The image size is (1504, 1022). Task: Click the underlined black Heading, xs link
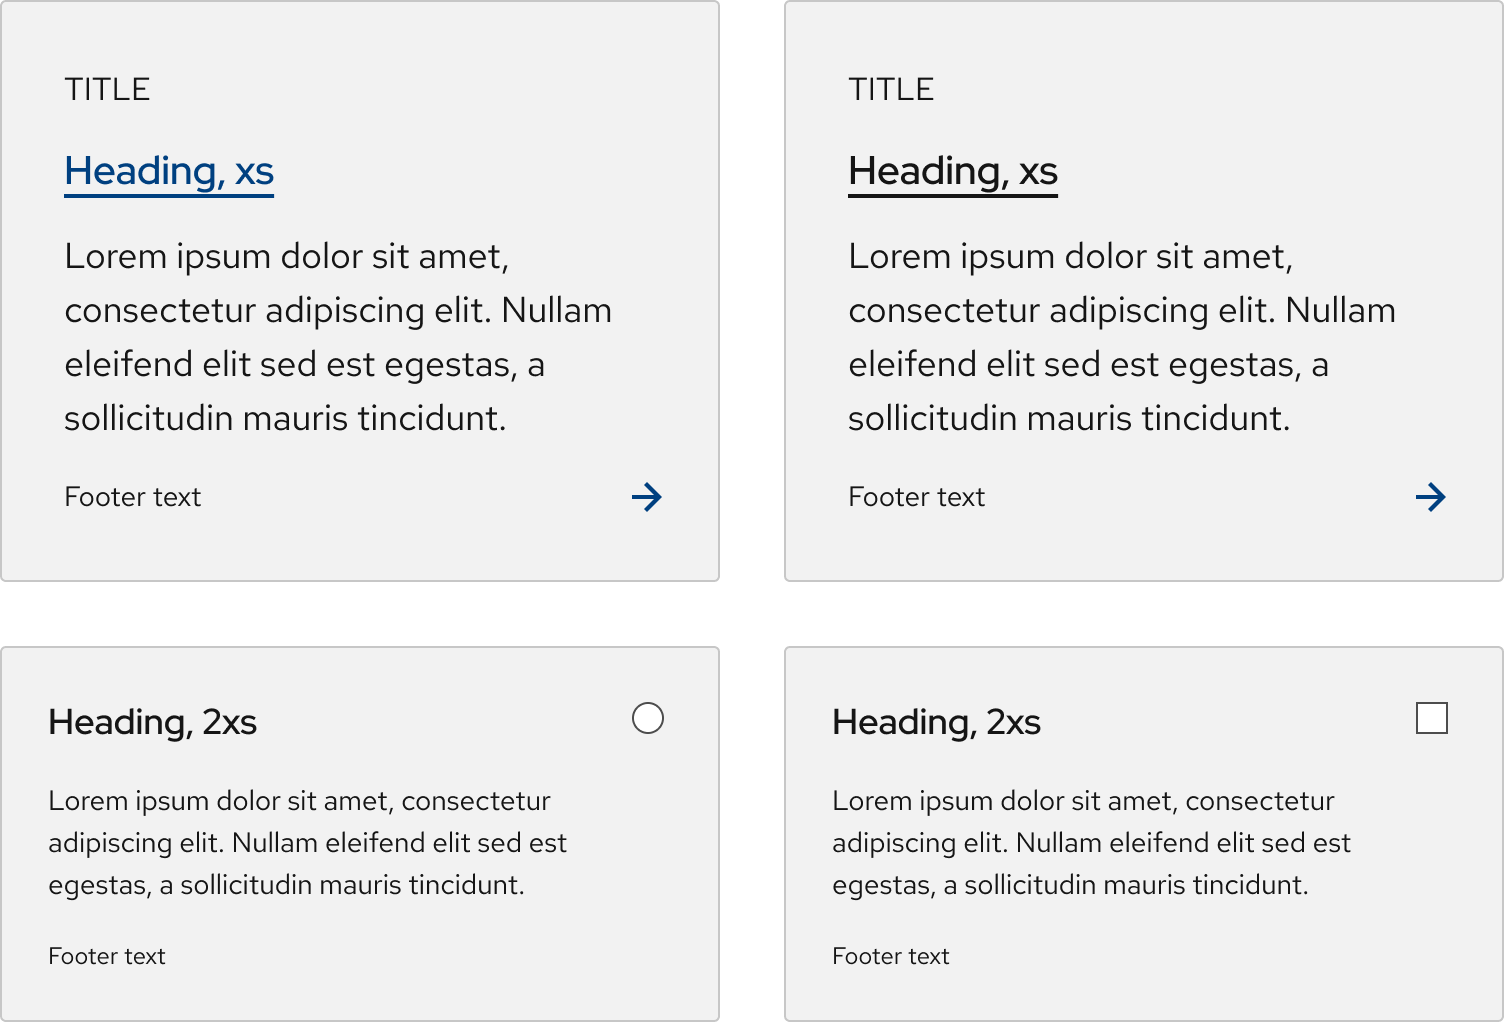tap(952, 171)
